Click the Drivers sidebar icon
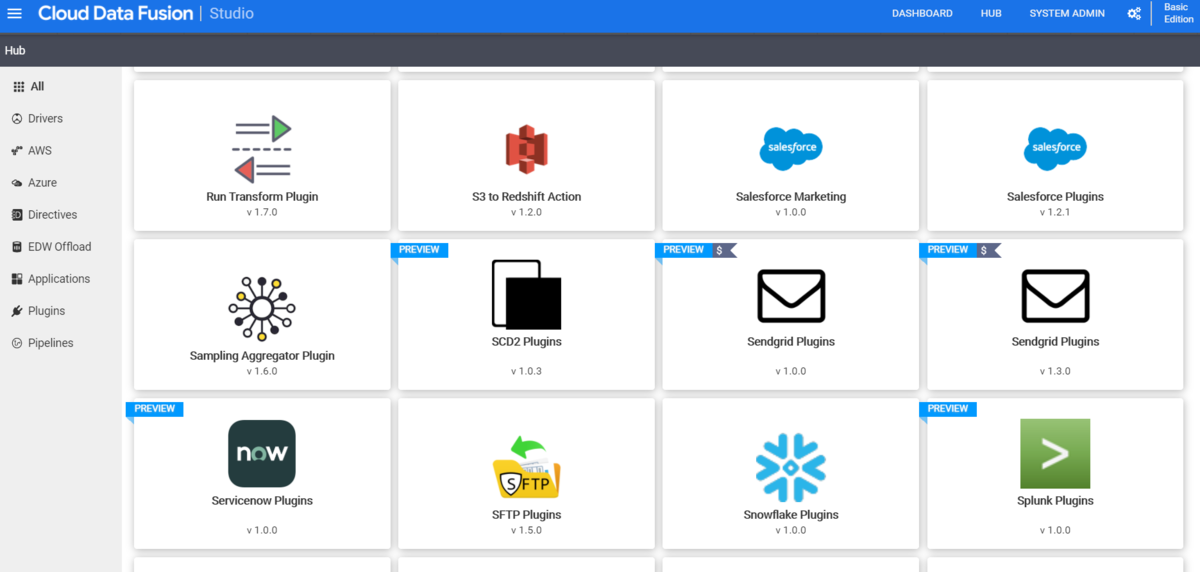 17,119
